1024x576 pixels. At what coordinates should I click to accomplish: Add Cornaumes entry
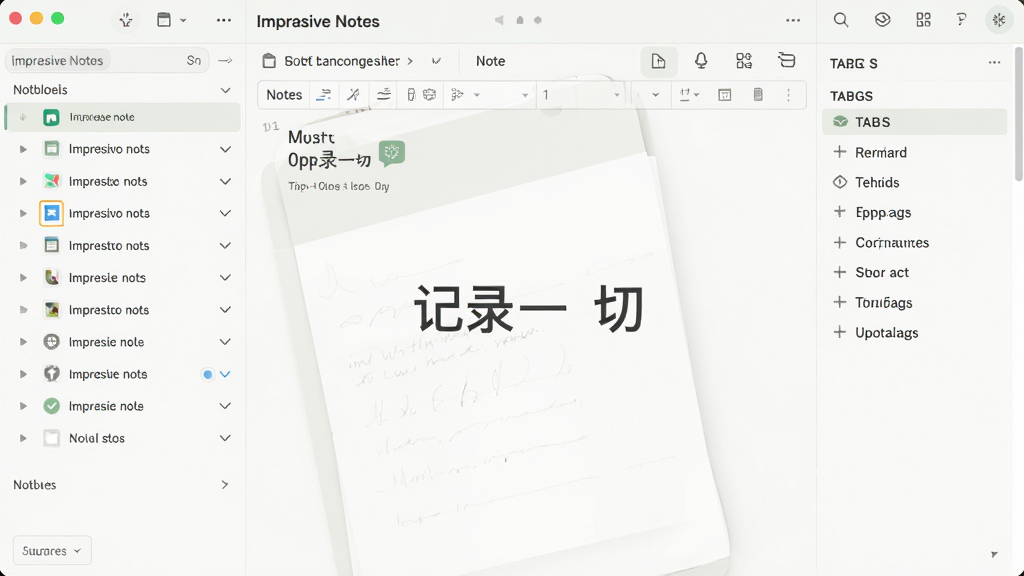[x=840, y=242]
